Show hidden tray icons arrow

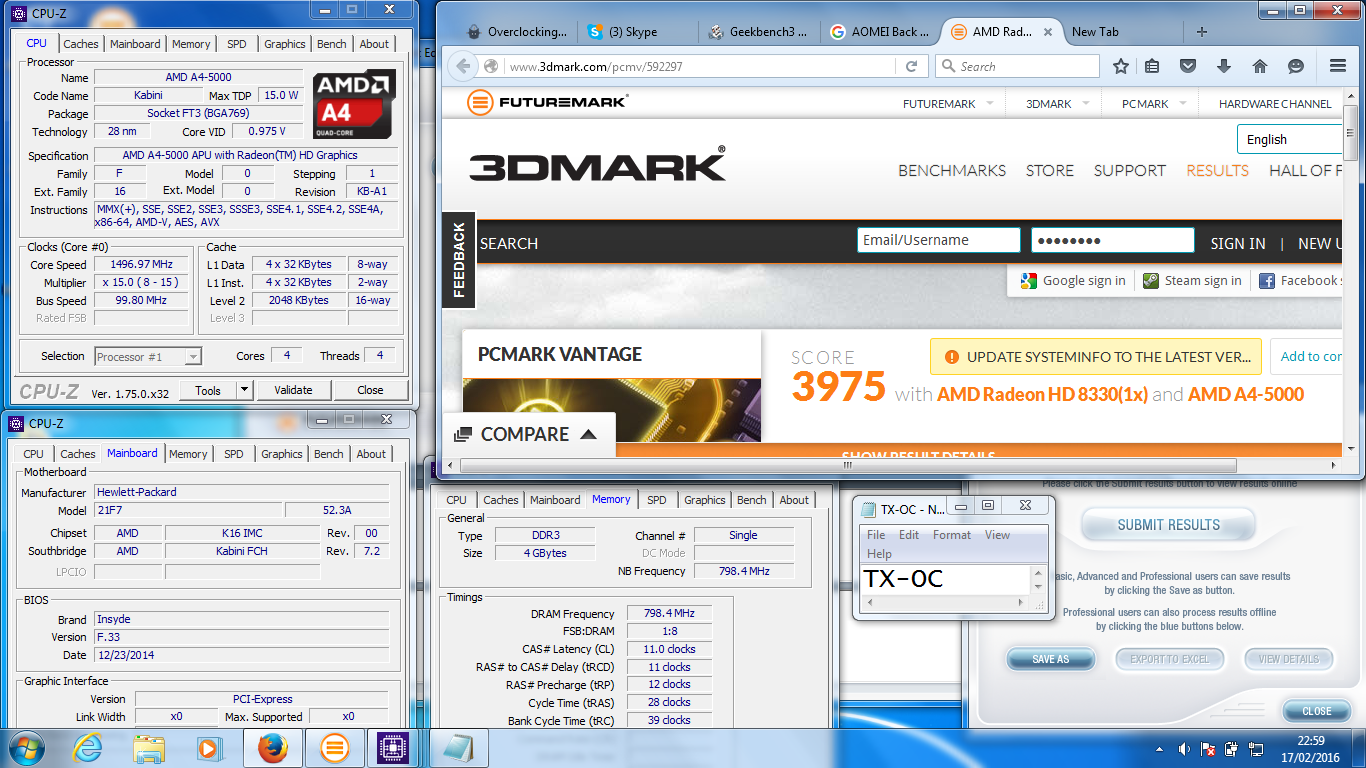coord(1160,749)
